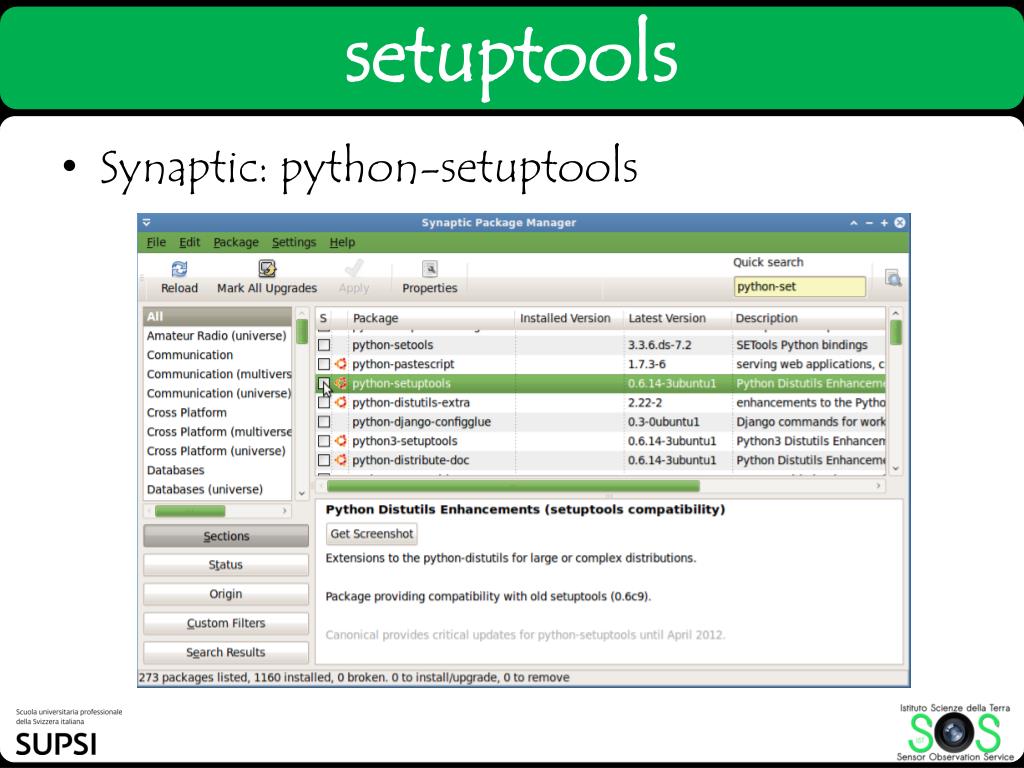Viewport: 1024px width, 768px height.
Task: Open the window menu icon in title bar
Action: point(147,223)
